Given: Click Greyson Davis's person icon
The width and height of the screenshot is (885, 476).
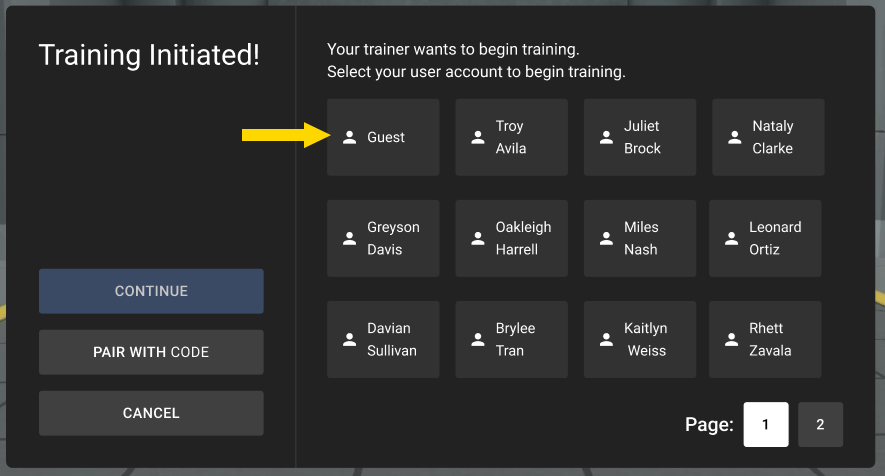Looking at the screenshot, I should coord(349,238).
